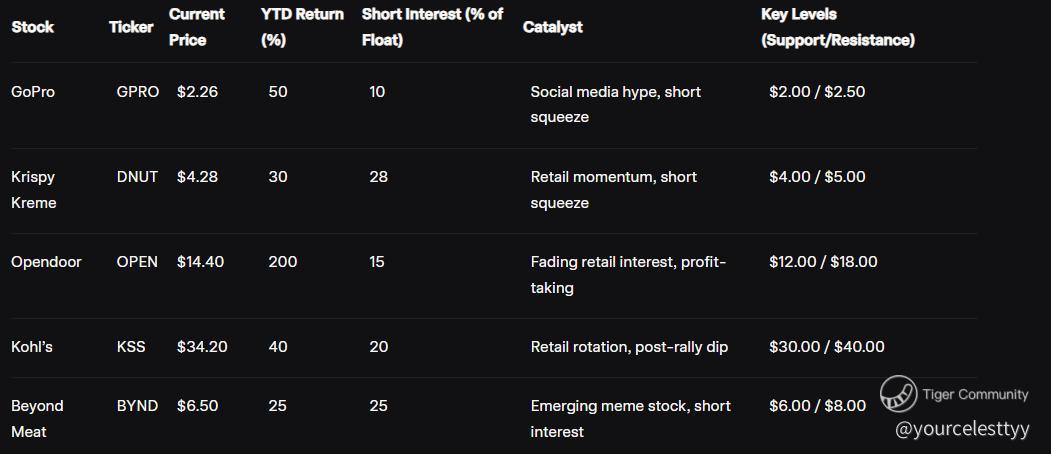Select Kohl's current price $34.20
The image size is (1051, 454).
[202, 347]
